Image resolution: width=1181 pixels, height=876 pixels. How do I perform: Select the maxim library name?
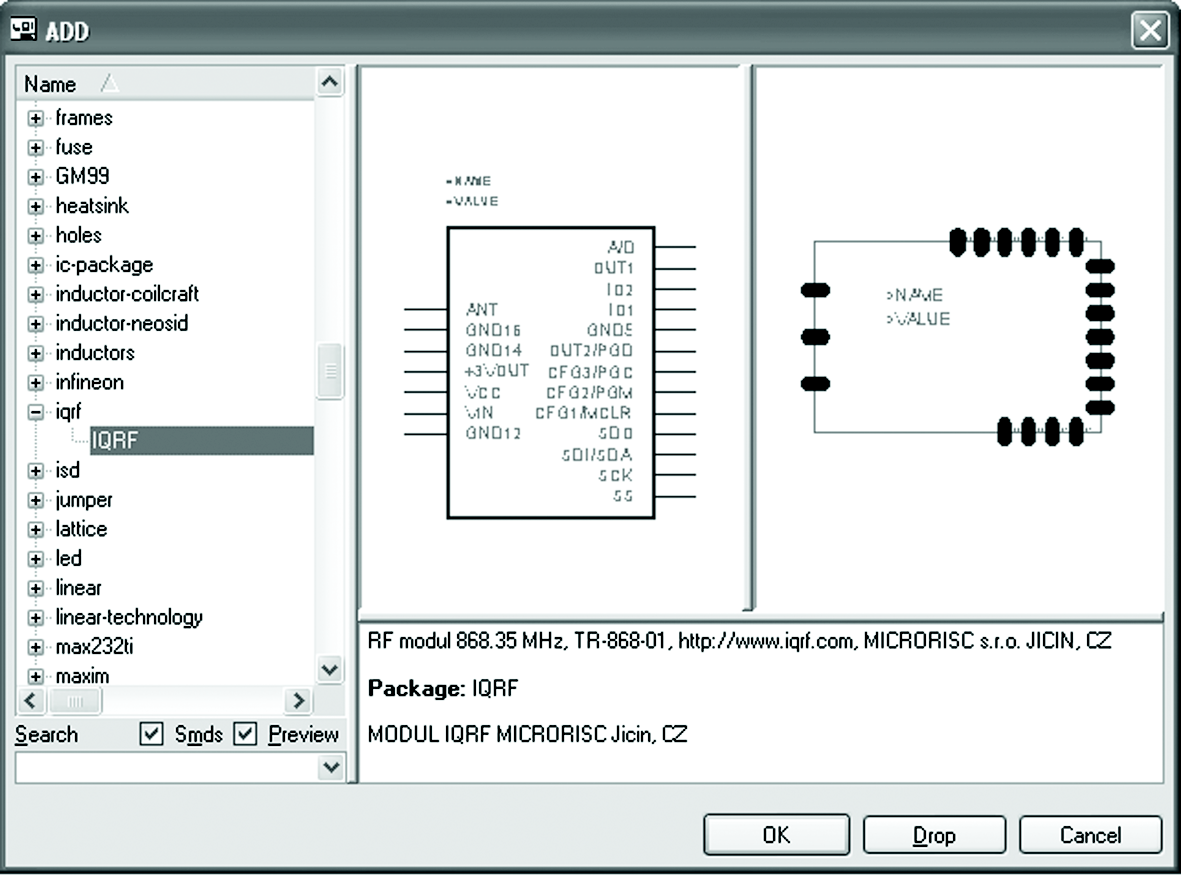pyautogui.click(x=82, y=676)
